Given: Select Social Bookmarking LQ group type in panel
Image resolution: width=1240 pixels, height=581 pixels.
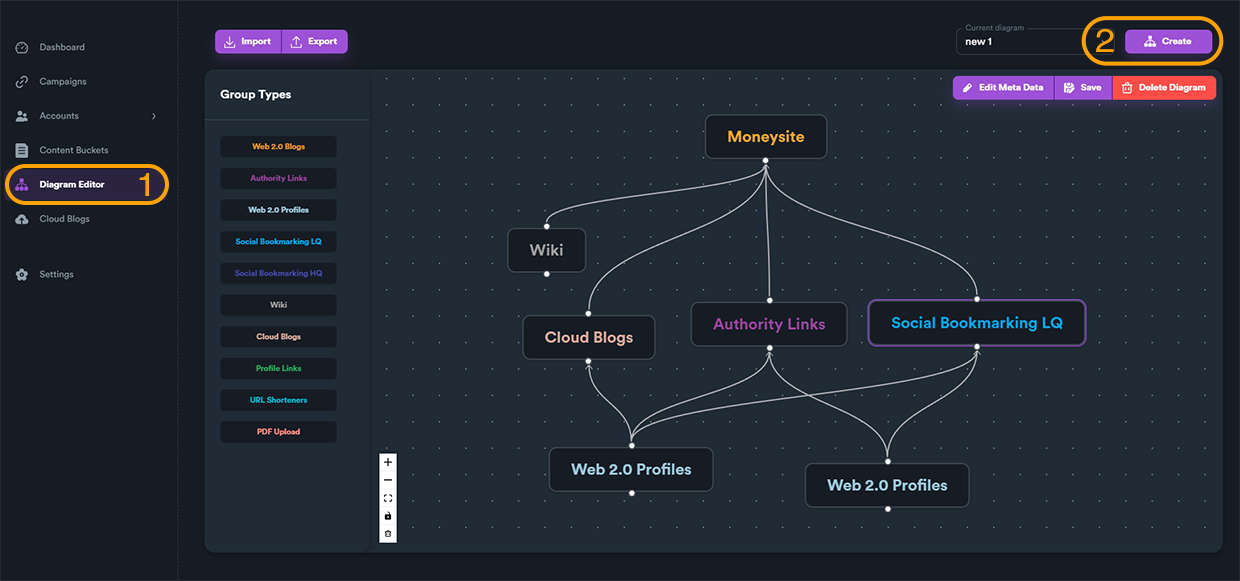Looking at the screenshot, I should pos(278,241).
